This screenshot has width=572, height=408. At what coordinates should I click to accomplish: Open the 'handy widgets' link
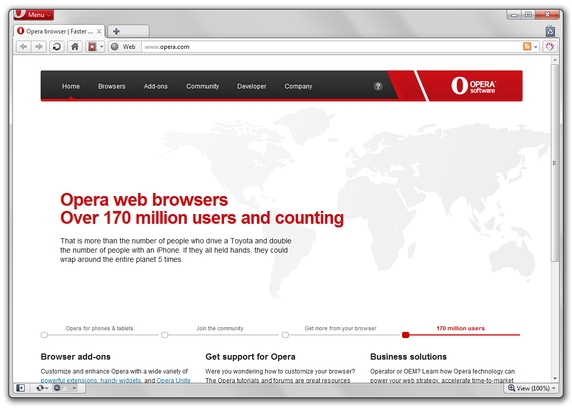click(121, 380)
